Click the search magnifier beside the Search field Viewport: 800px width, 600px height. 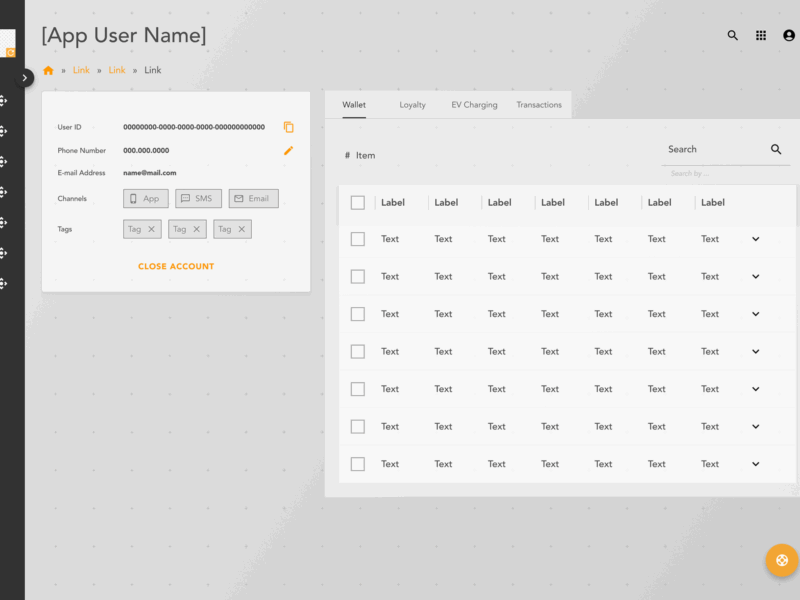click(776, 149)
